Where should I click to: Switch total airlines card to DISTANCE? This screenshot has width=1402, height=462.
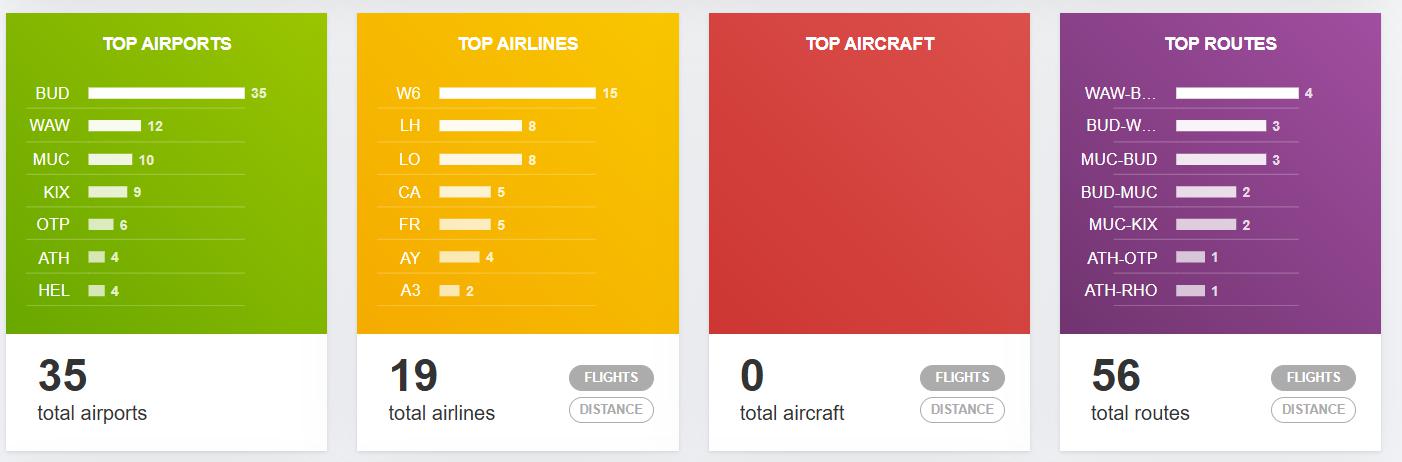click(611, 409)
